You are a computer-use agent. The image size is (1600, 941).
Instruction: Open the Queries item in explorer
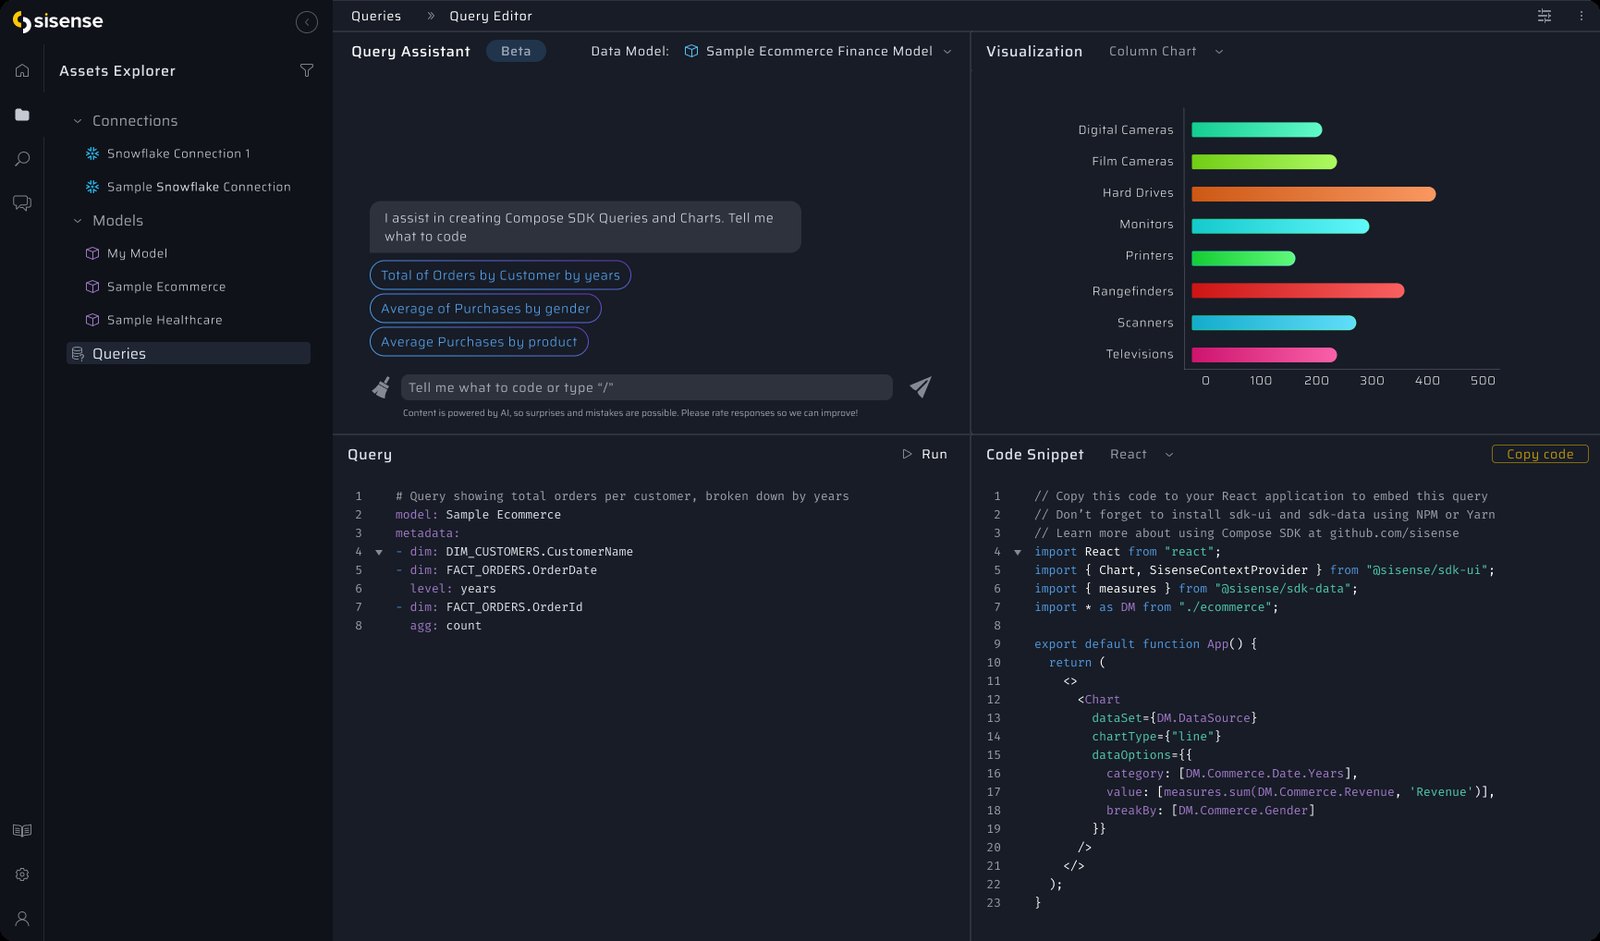point(188,354)
